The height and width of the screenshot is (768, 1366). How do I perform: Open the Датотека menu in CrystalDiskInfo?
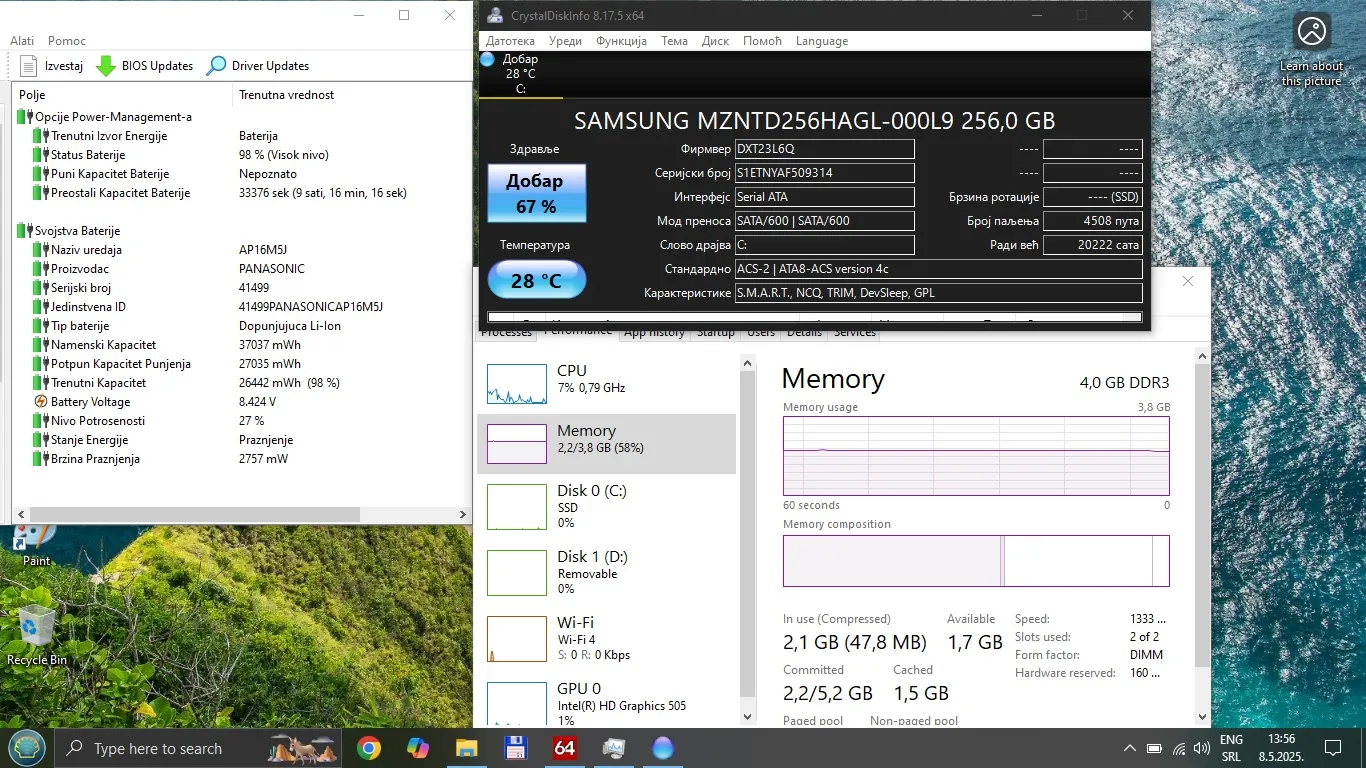point(511,41)
